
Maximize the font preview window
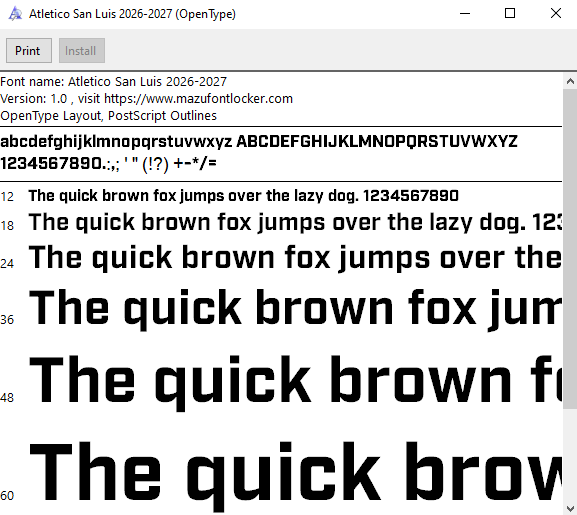[x=510, y=14]
